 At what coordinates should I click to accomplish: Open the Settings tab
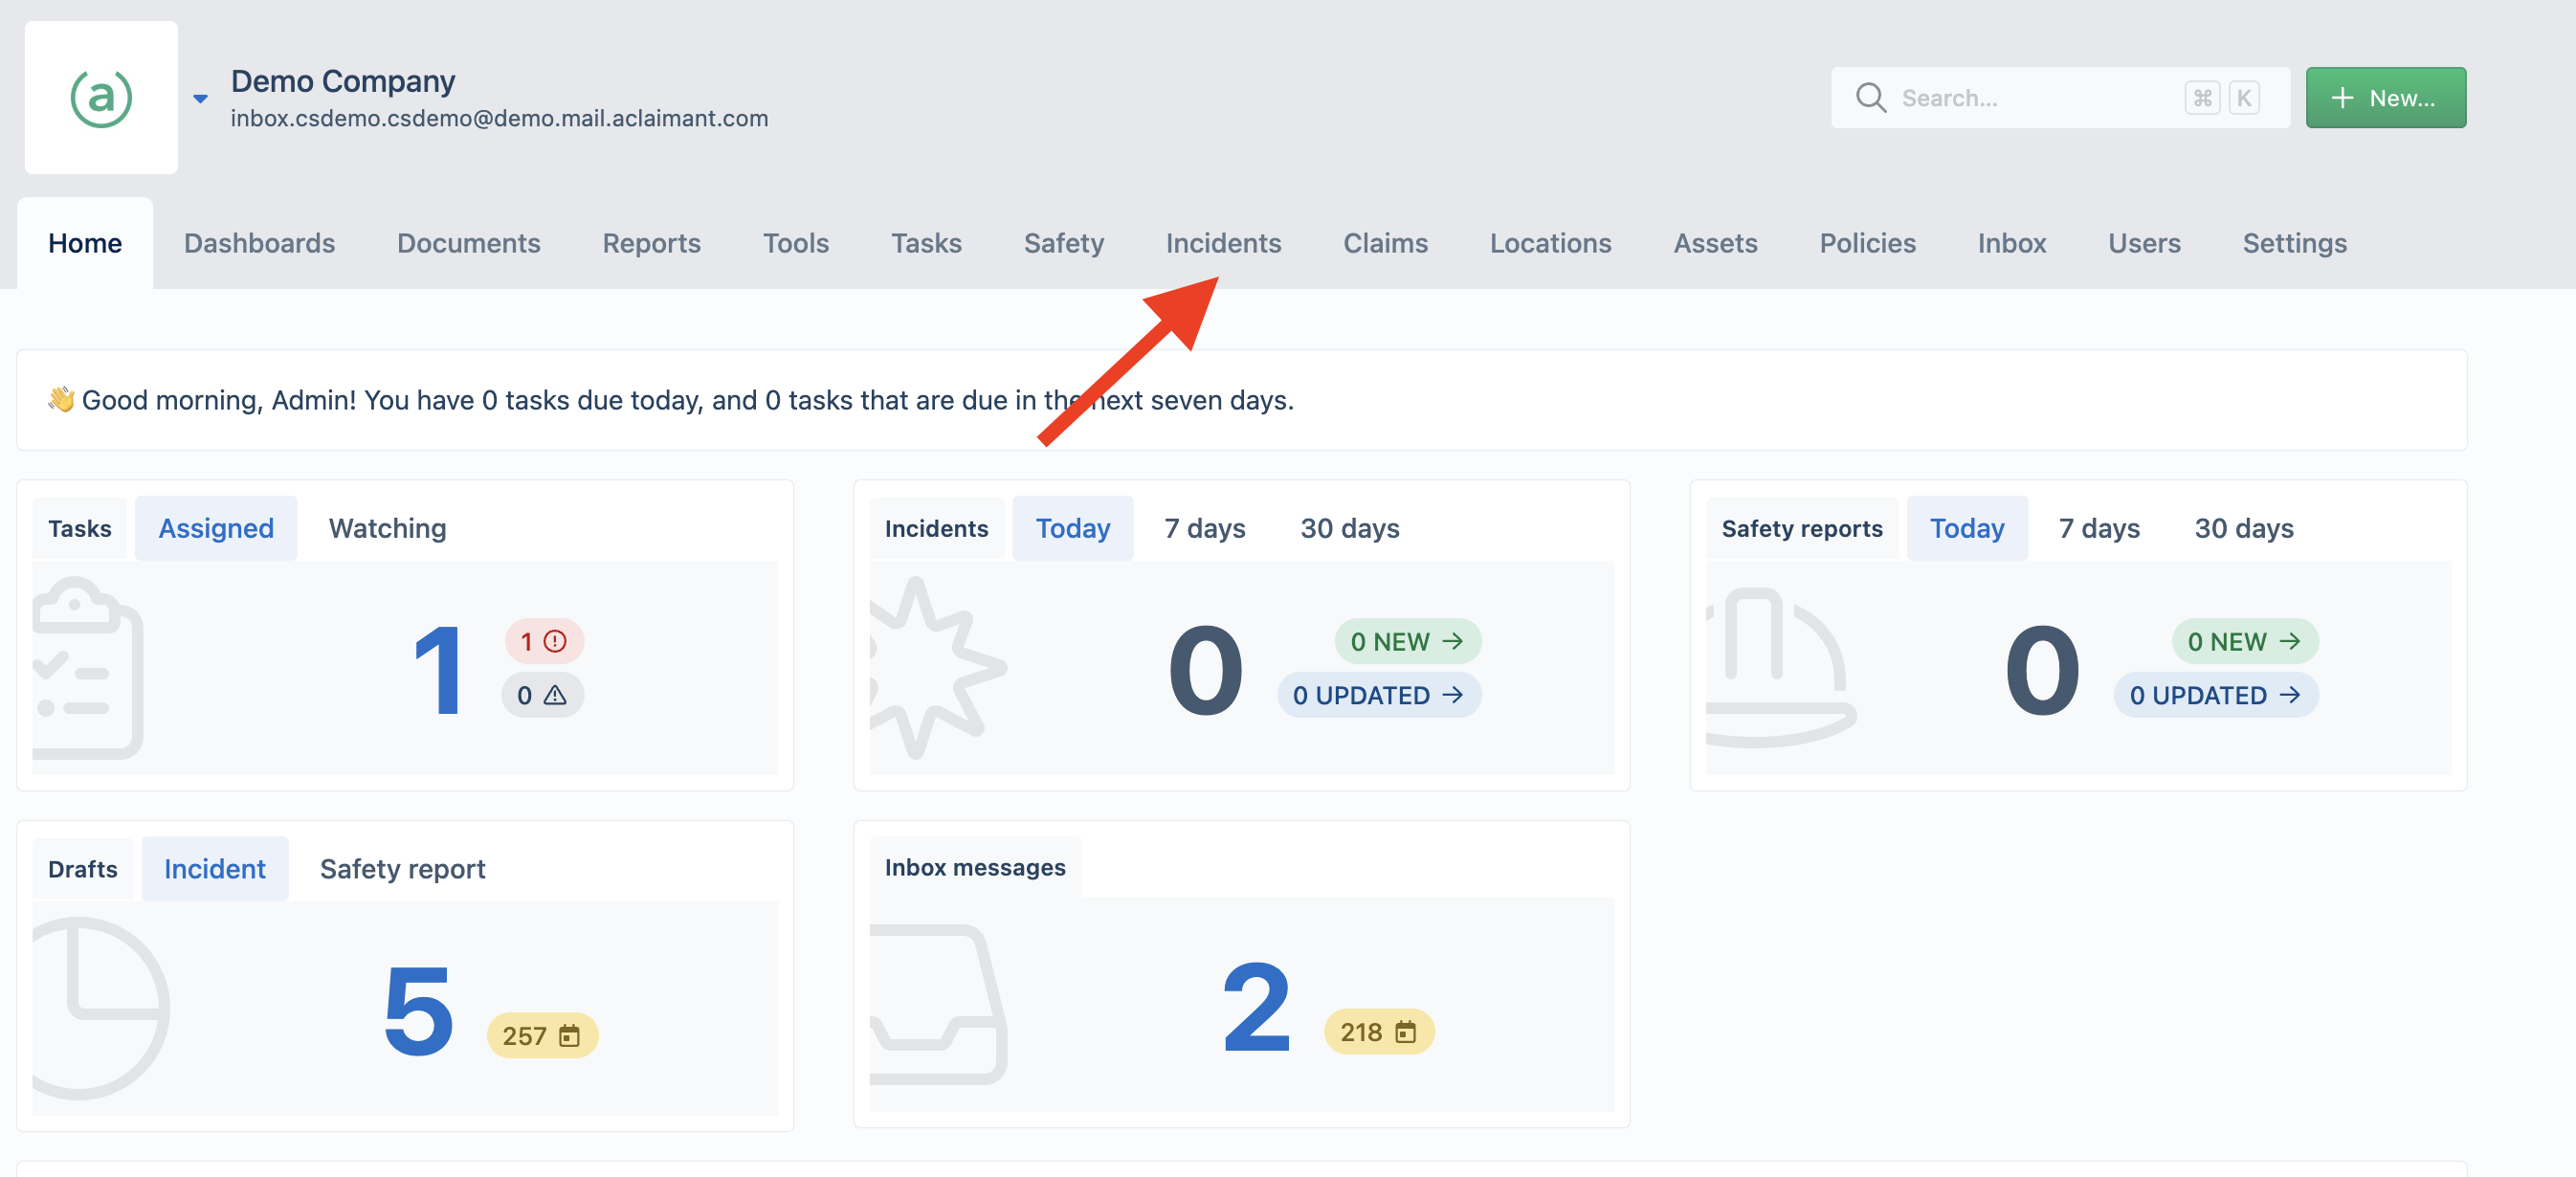point(2294,243)
